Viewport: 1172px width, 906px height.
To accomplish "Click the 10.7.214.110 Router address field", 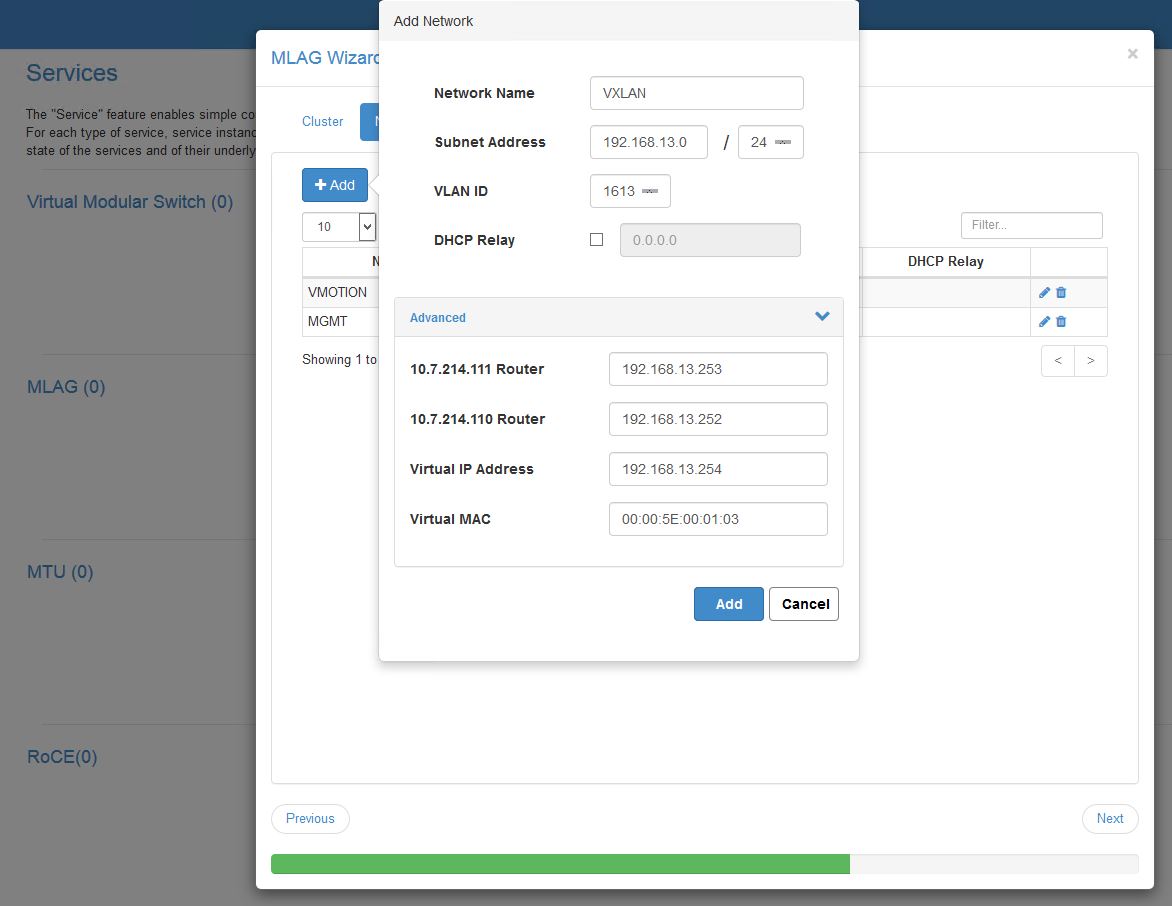I will click(718, 419).
